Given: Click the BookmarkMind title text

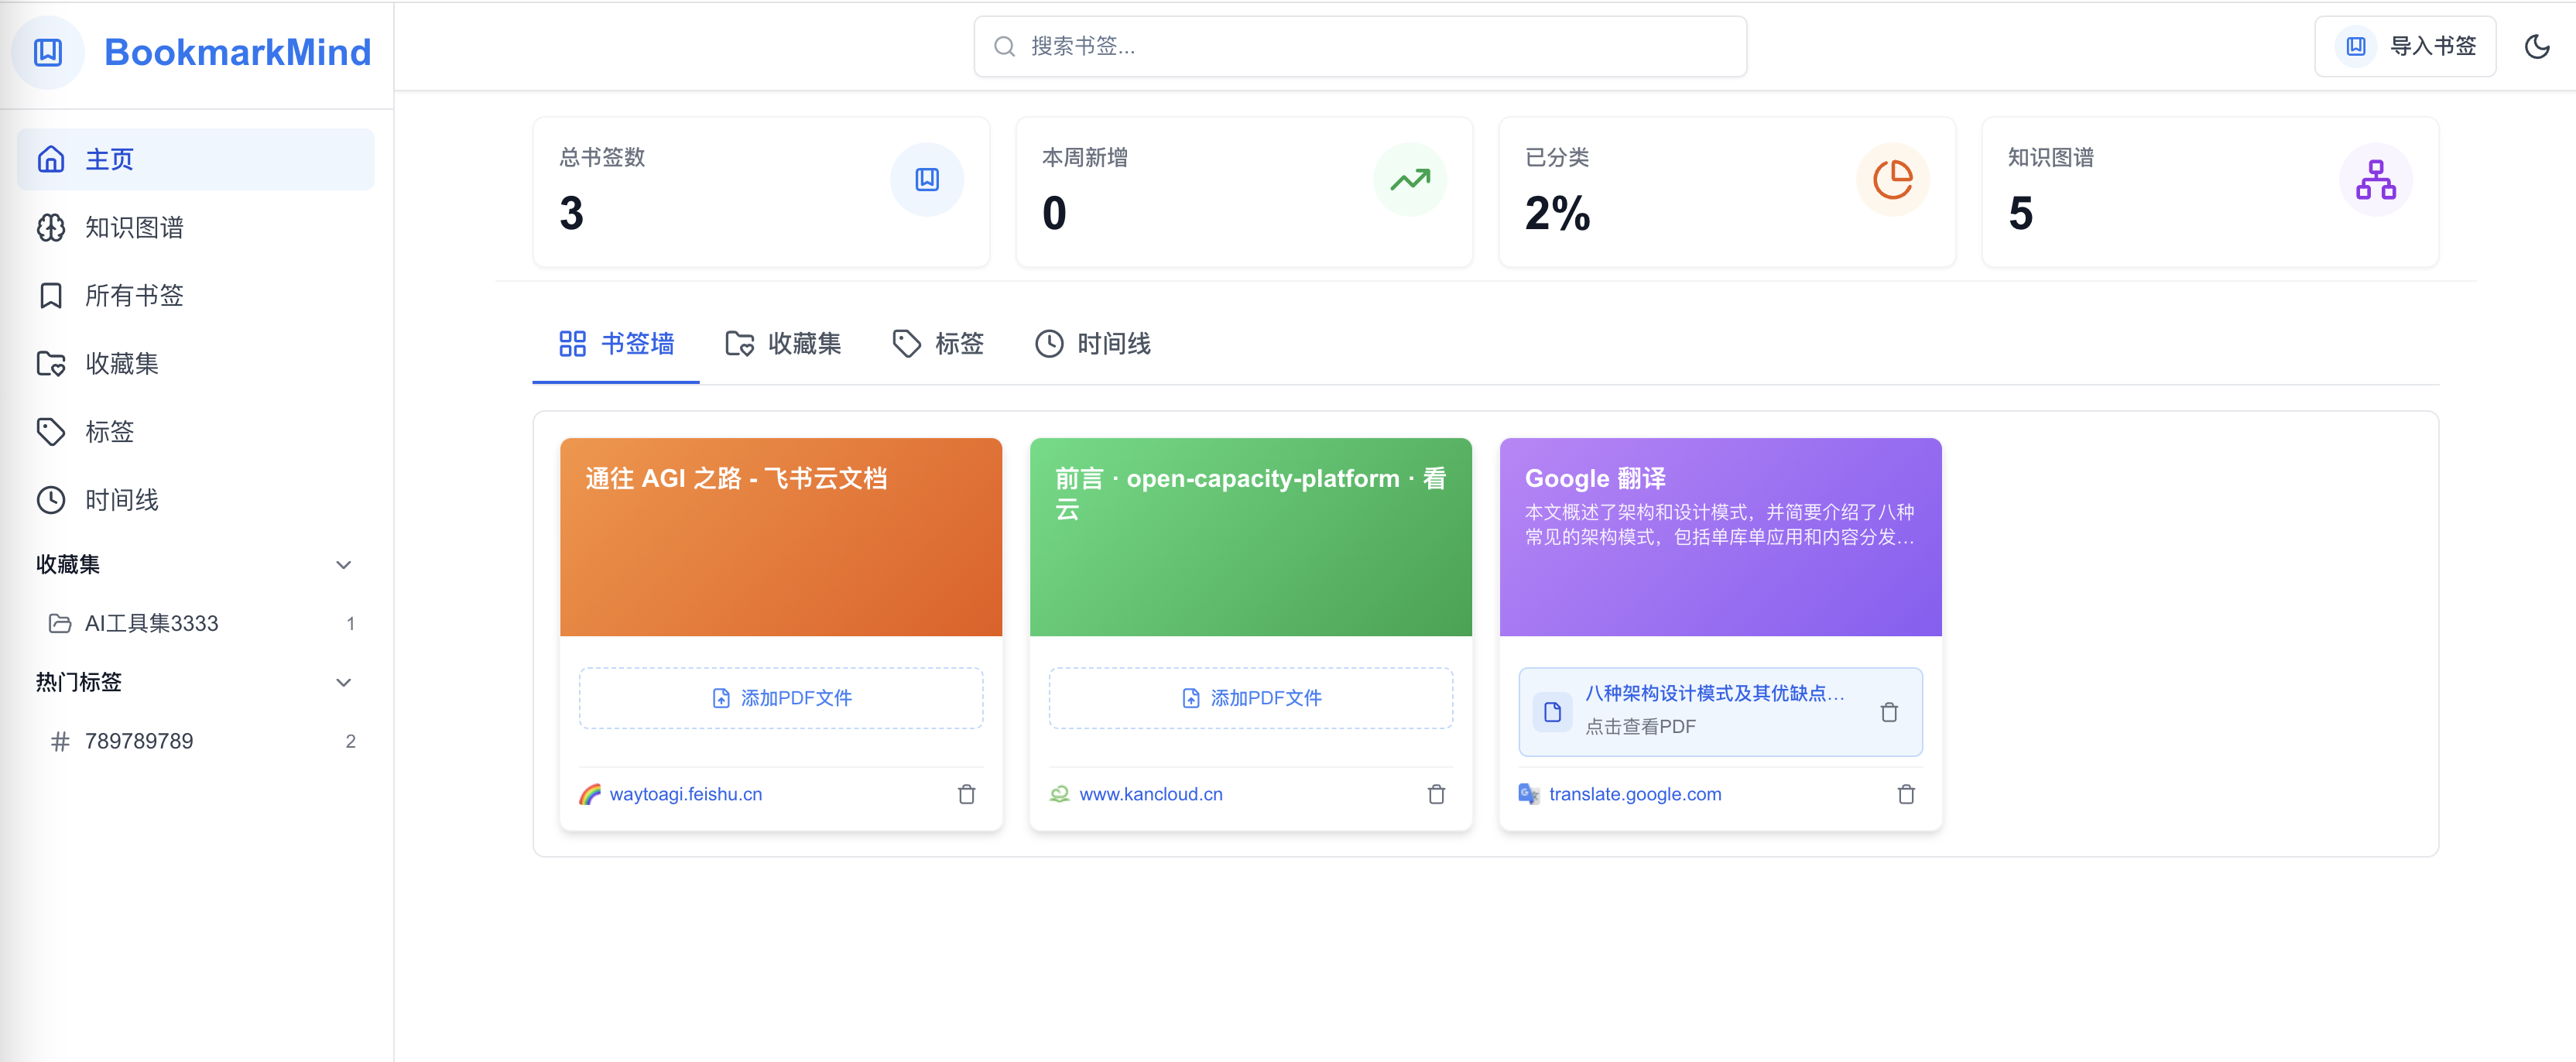Looking at the screenshot, I should coord(237,52).
